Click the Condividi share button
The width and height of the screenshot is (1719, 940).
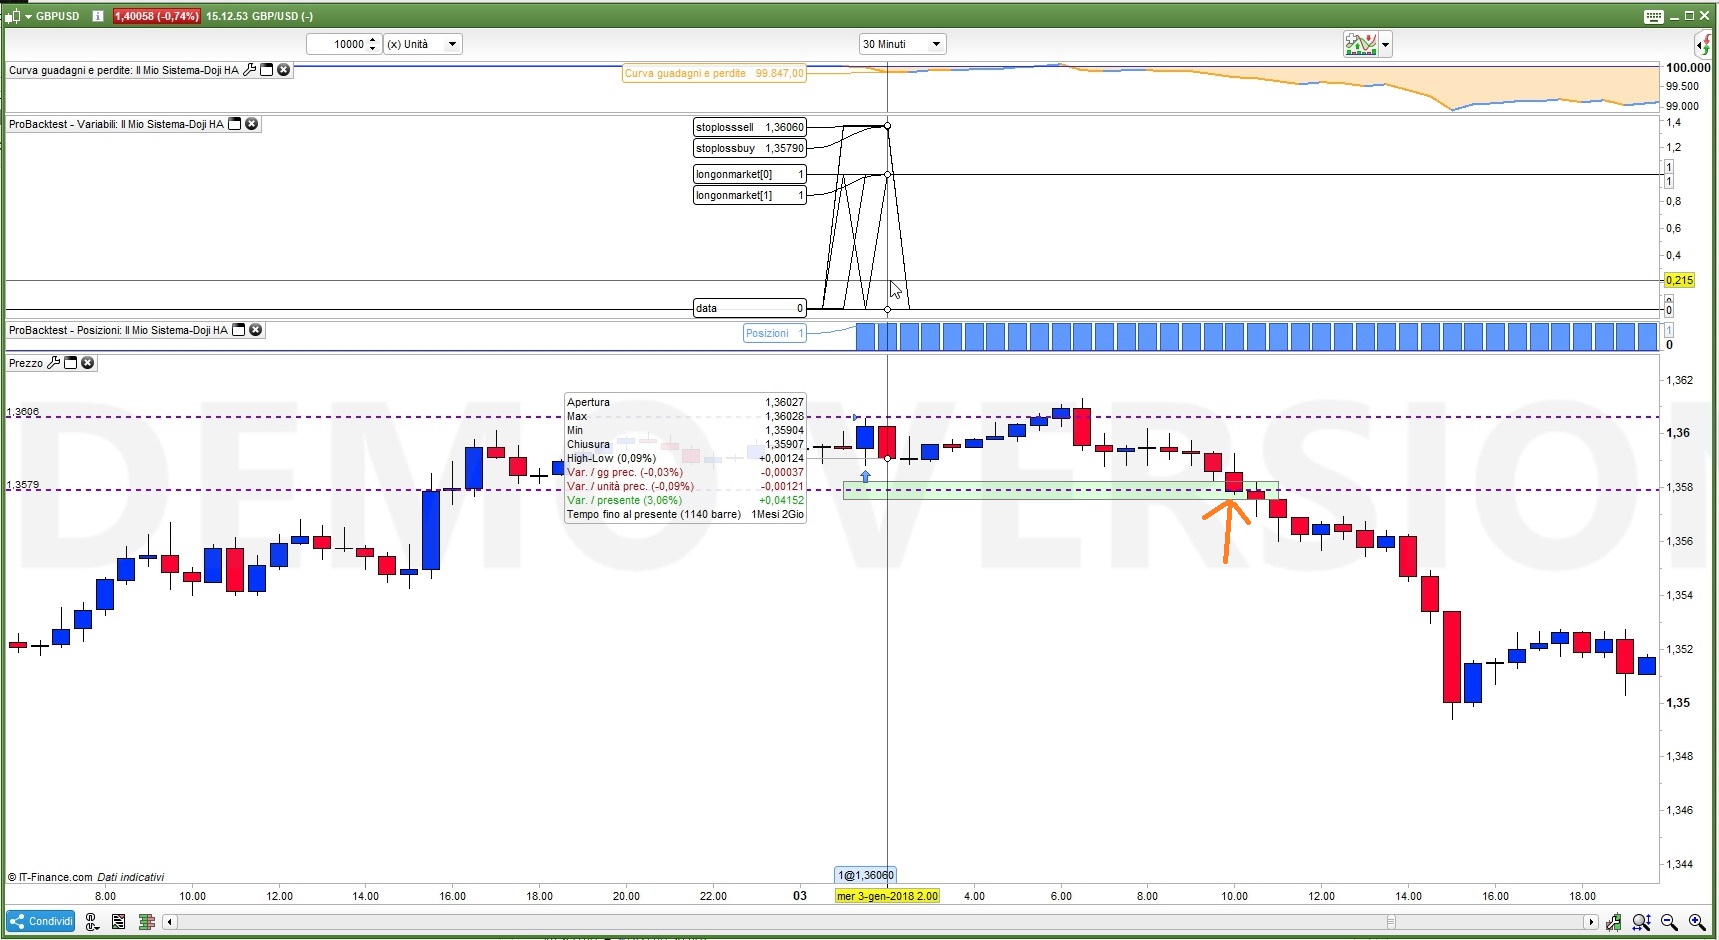41,921
